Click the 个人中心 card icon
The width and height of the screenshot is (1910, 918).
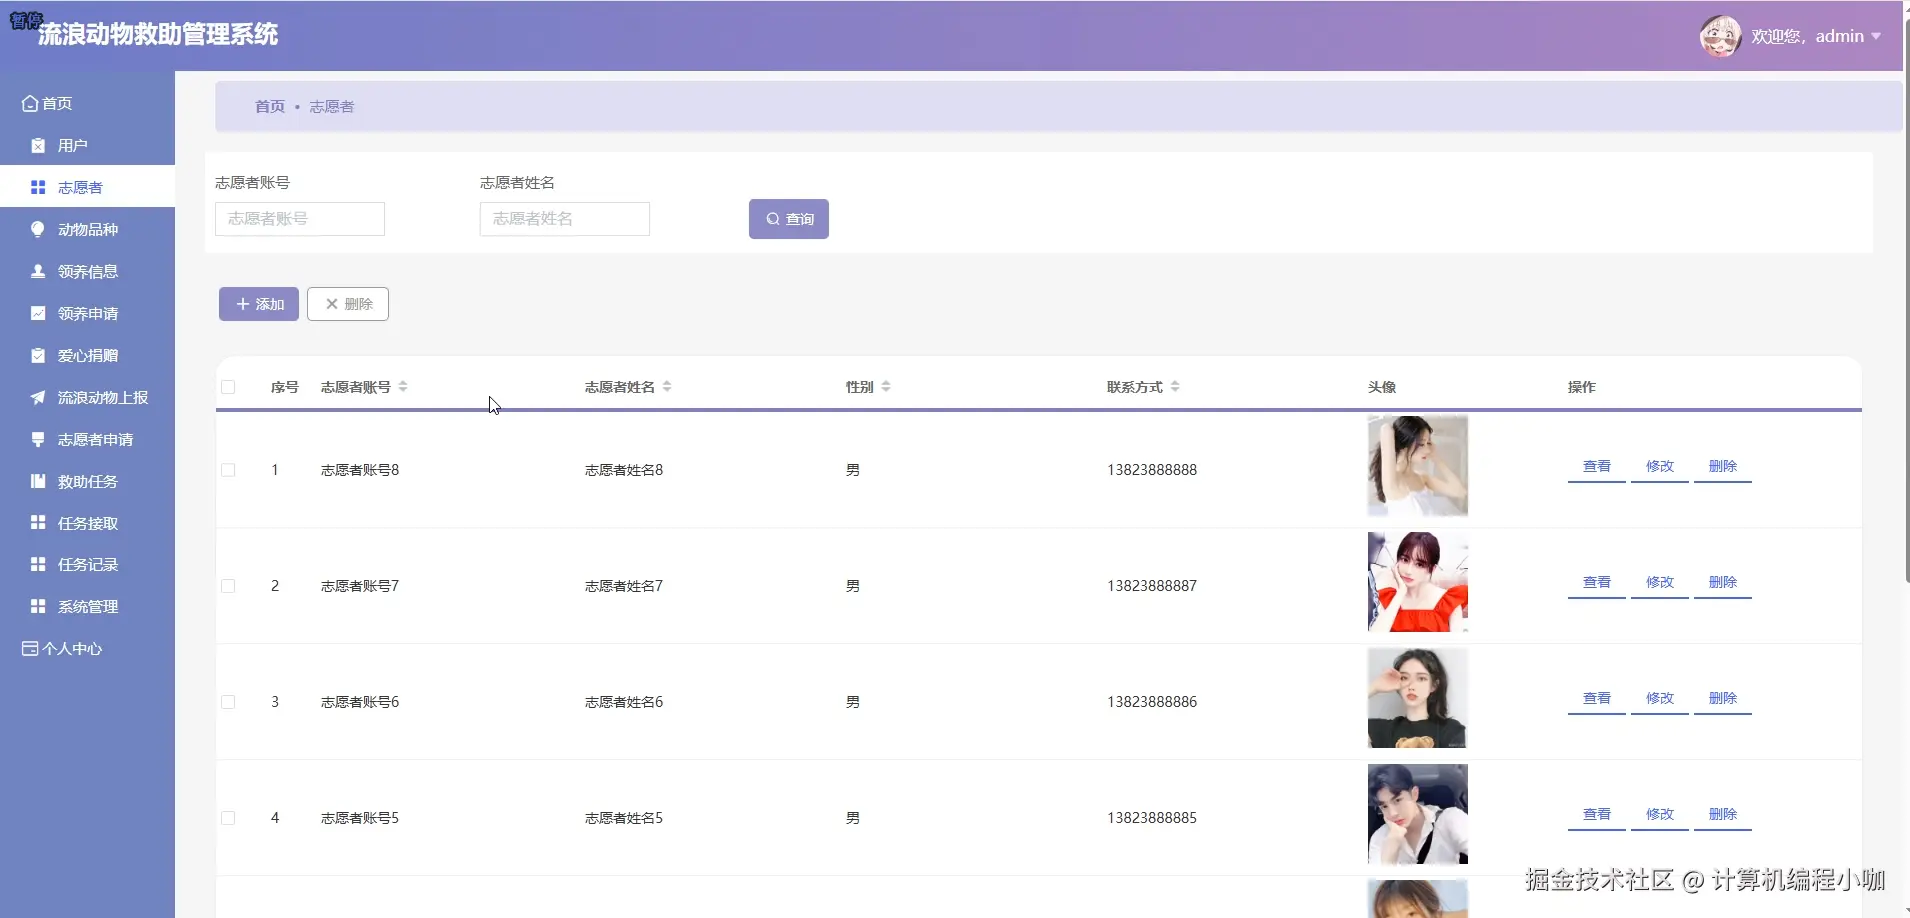pyautogui.click(x=30, y=649)
